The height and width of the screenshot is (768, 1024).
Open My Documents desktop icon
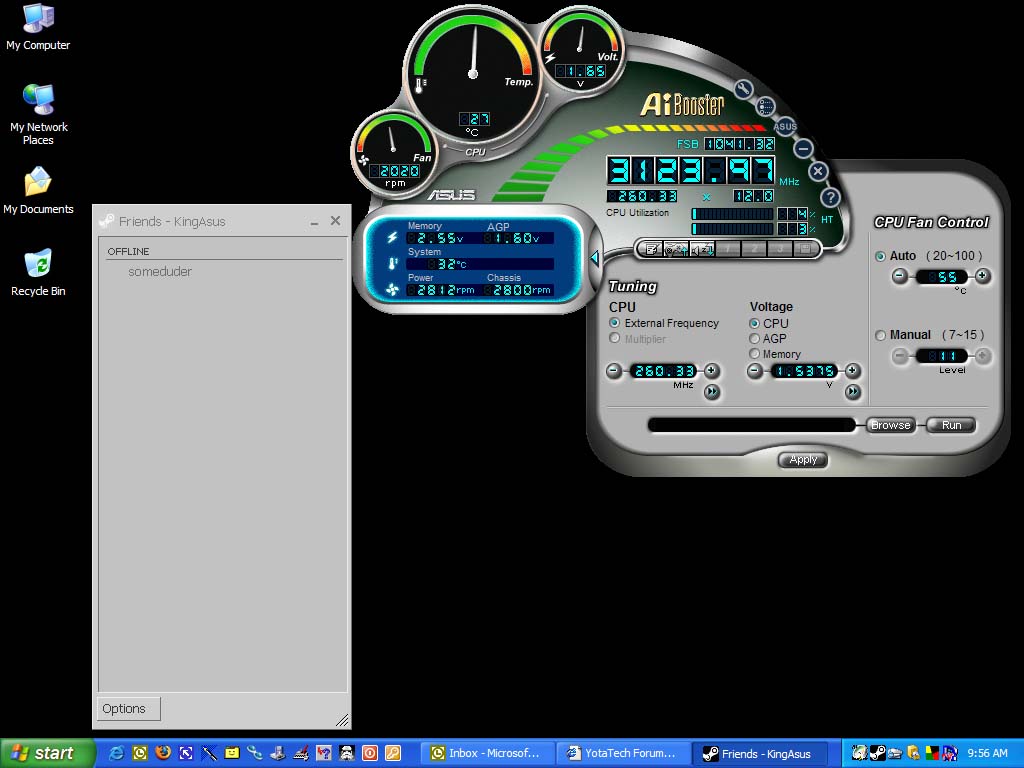pyautogui.click(x=38, y=191)
